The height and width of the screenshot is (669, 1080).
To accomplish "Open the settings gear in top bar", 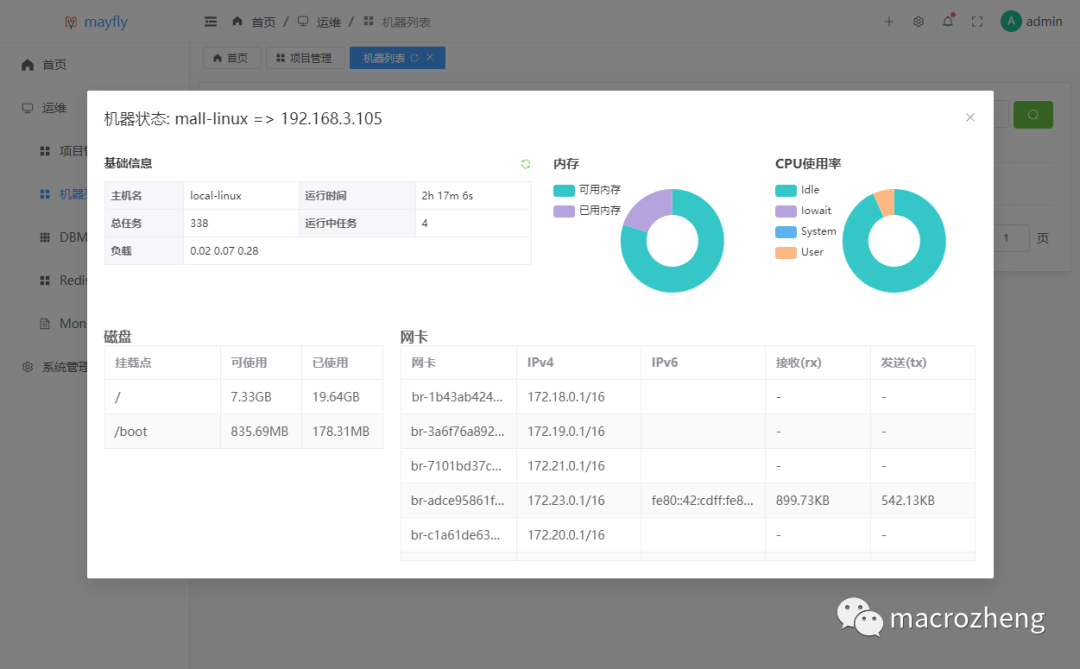I will click(x=918, y=21).
